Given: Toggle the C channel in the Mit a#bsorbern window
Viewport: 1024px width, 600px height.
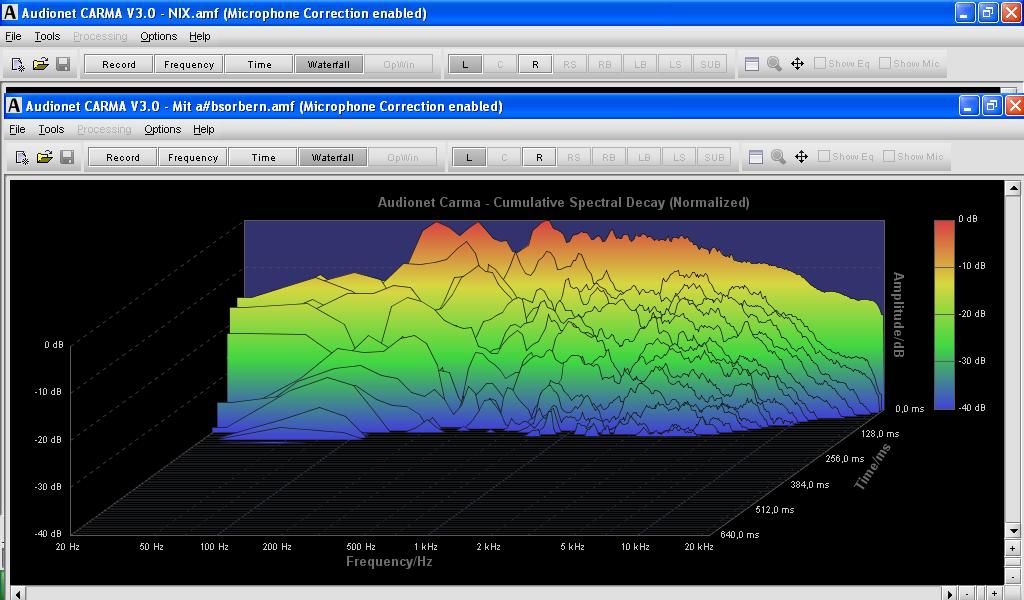Looking at the screenshot, I should (x=504, y=157).
